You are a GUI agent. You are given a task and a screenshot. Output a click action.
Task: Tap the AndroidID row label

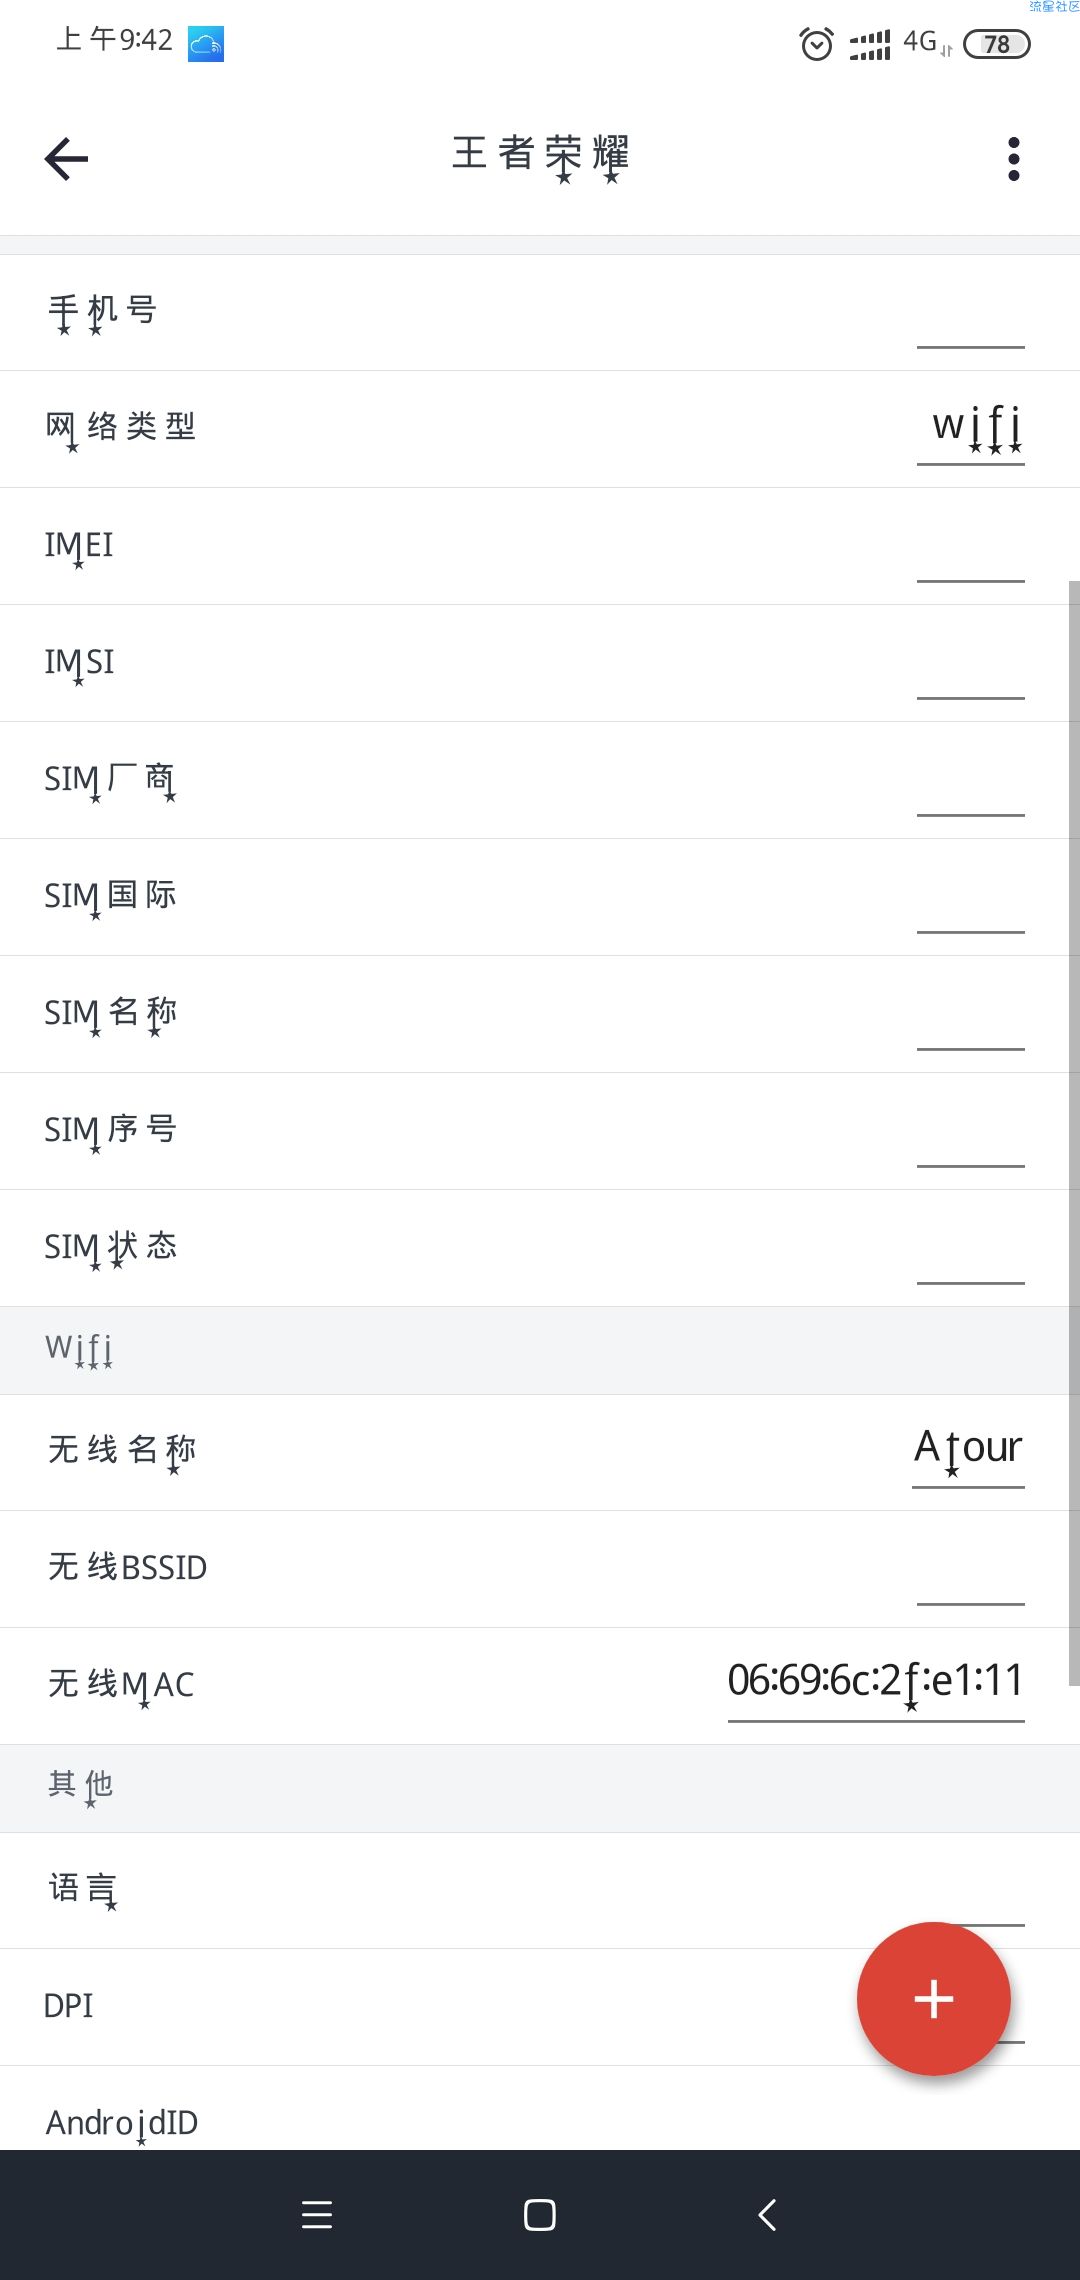[122, 2122]
